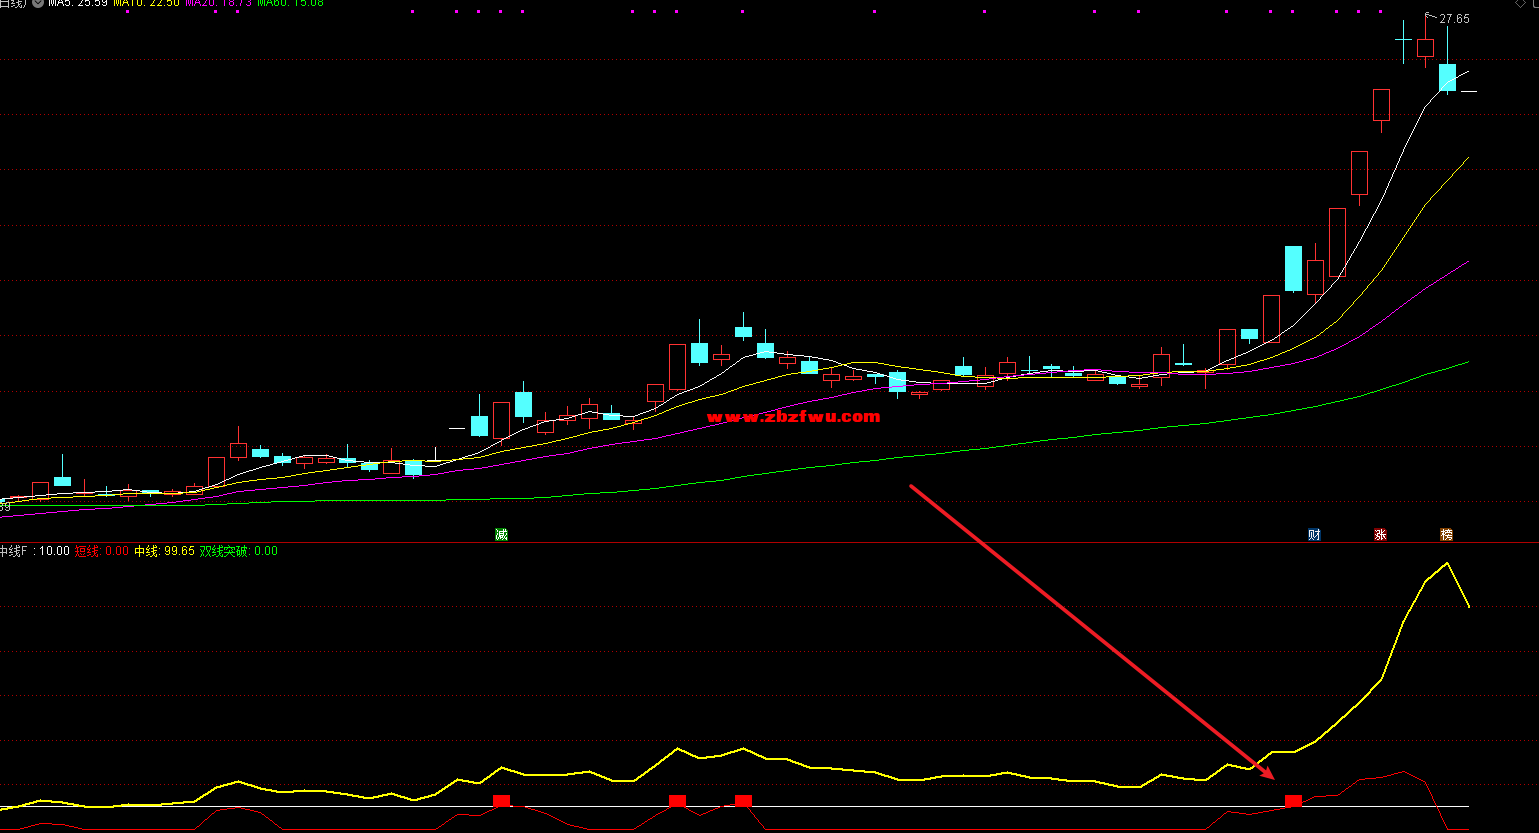Click the green 减 marker icon
Screen dimensions: 1539x833
tap(501, 535)
